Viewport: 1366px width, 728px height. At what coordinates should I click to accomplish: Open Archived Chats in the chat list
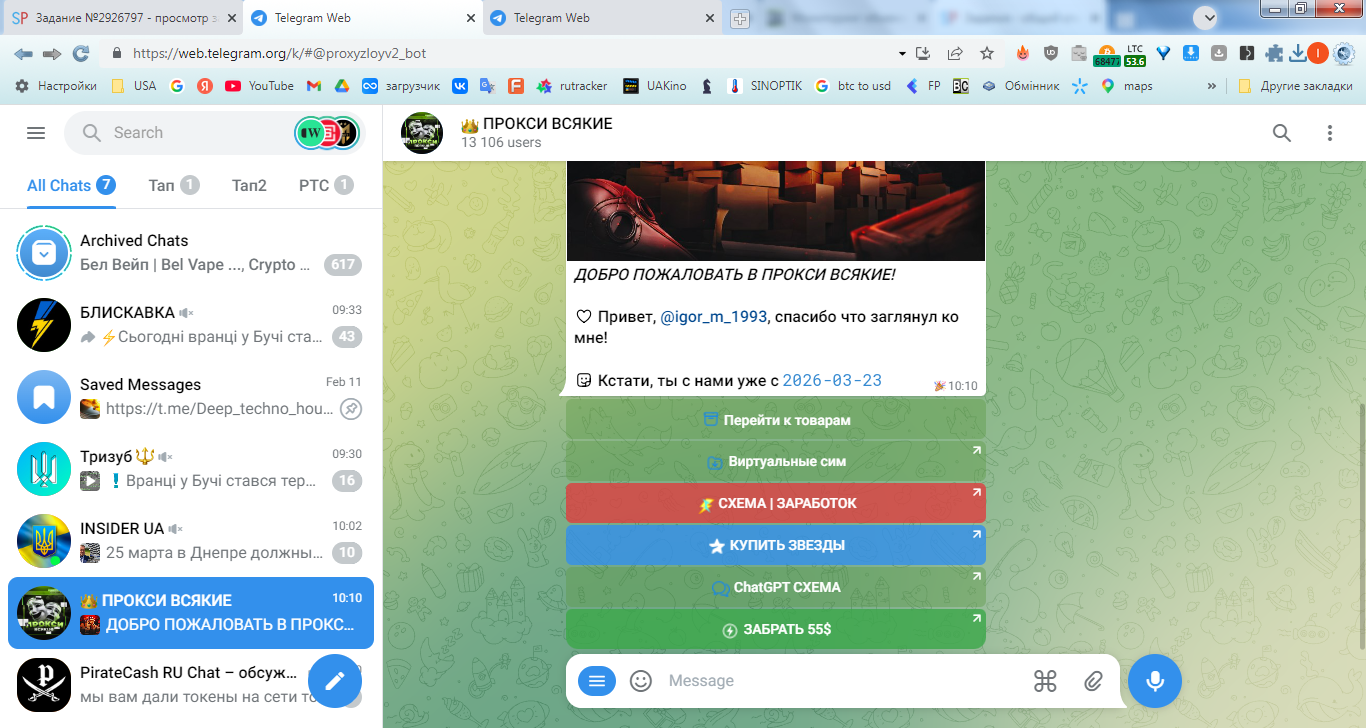191,252
